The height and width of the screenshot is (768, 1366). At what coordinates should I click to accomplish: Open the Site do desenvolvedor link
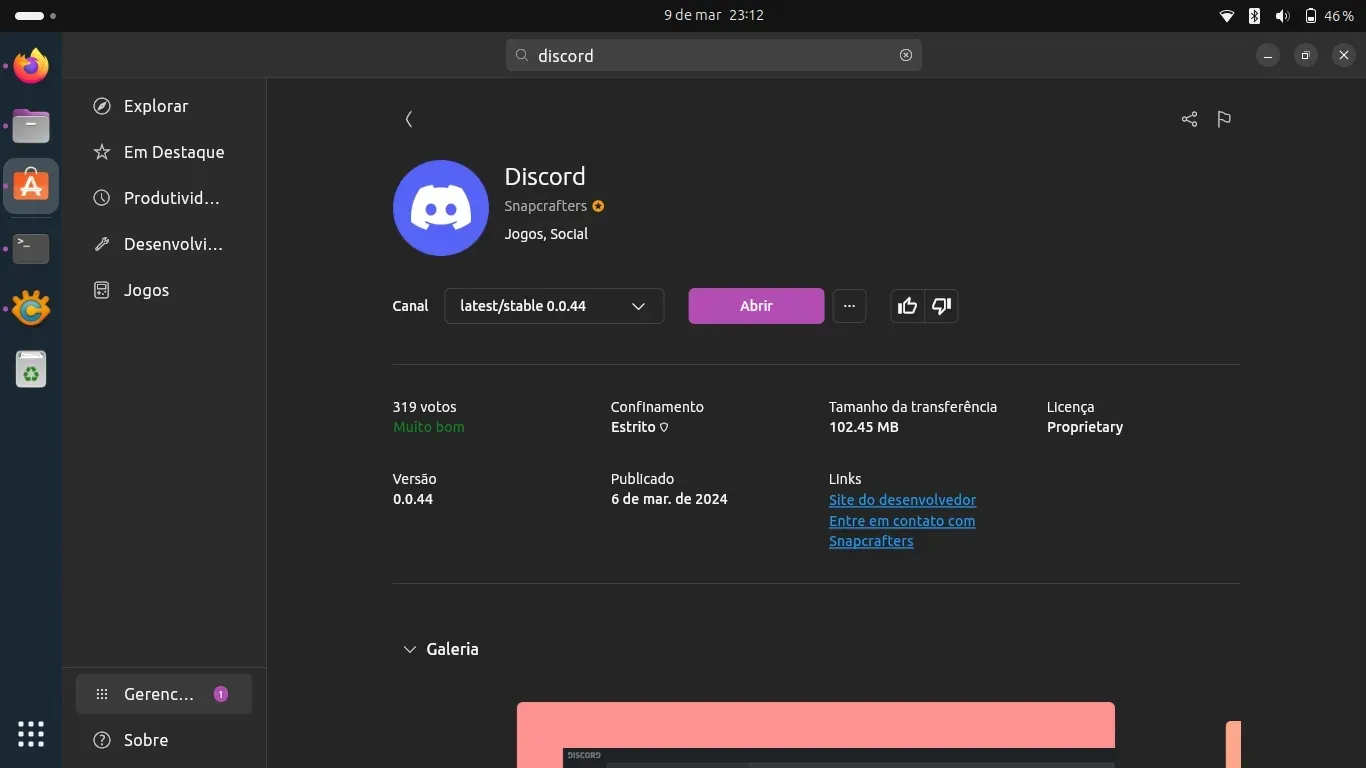(902, 500)
